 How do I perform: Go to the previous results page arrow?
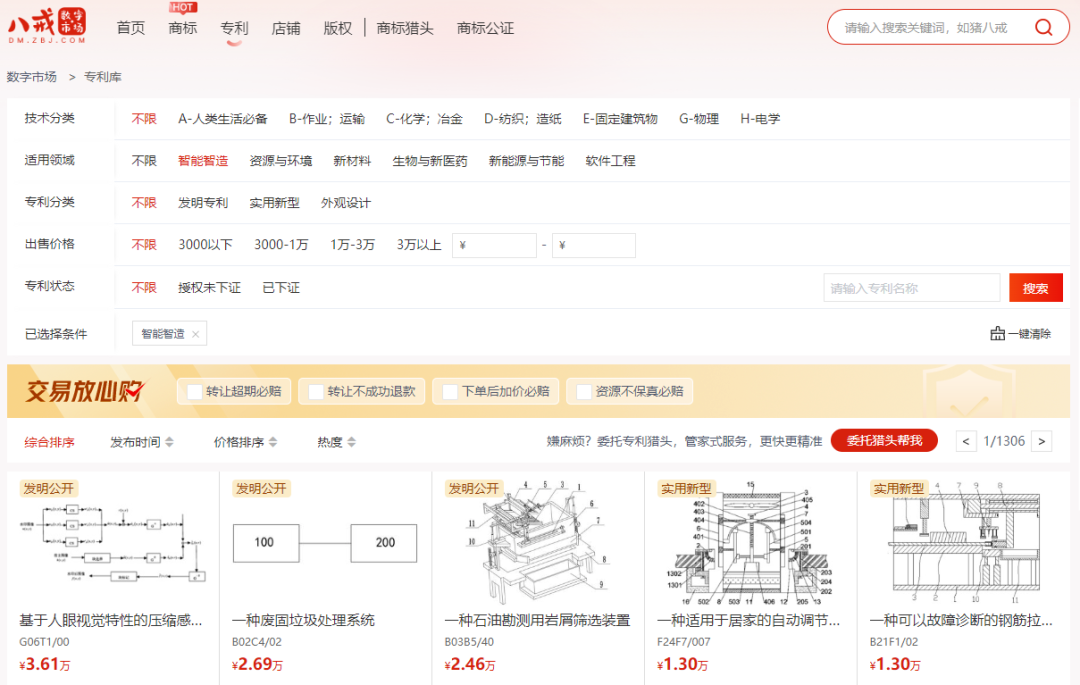[967, 441]
